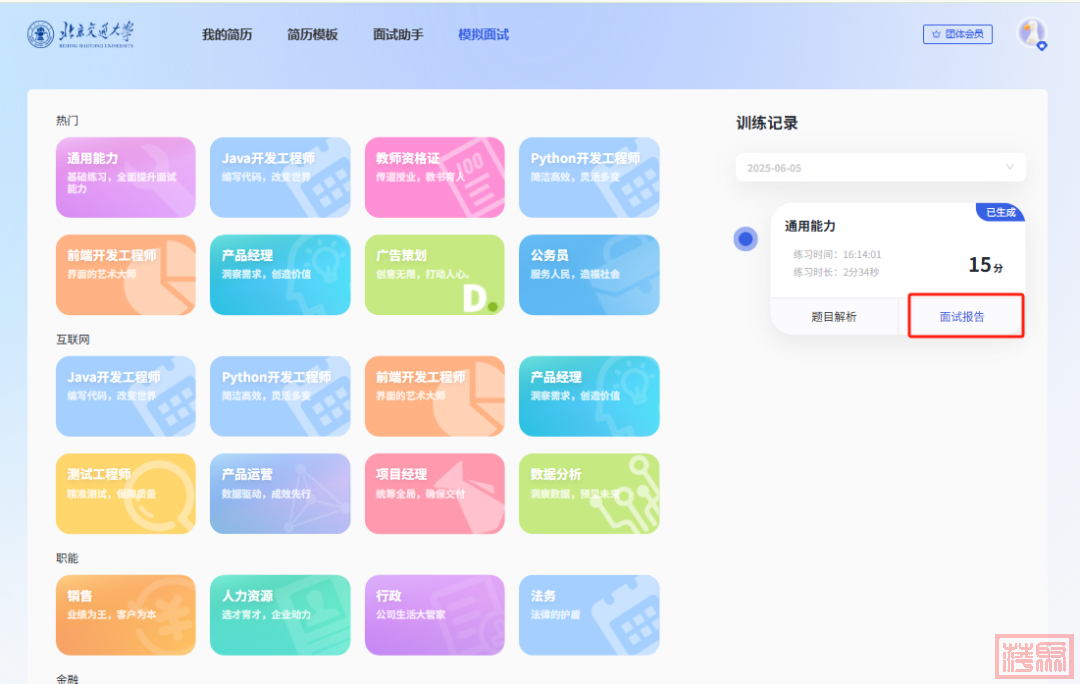Open the user avatar profile icon
The image size is (1080, 684).
[x=1030, y=33]
